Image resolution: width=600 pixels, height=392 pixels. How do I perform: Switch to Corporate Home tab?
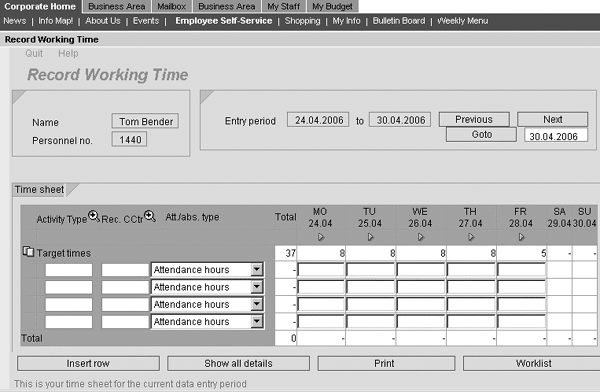[x=40, y=7]
